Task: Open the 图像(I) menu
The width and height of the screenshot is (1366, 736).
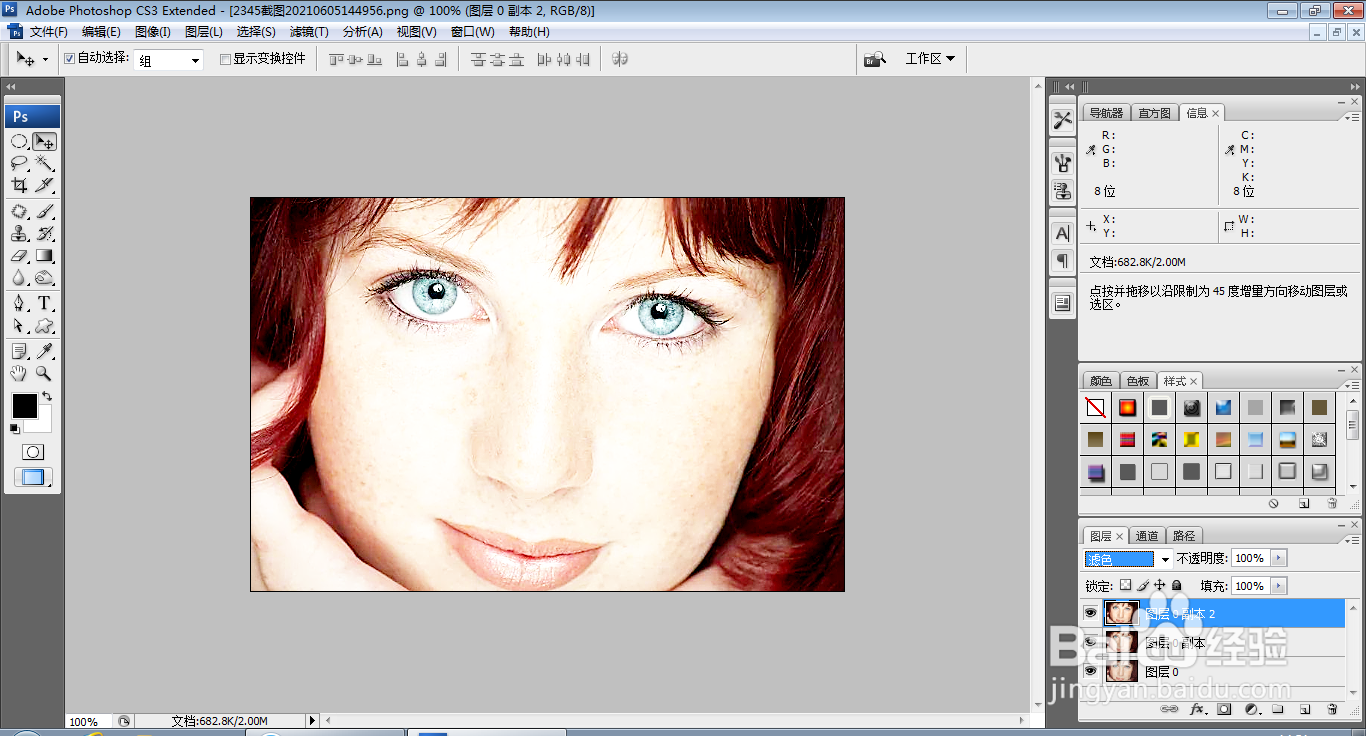Action: point(153,32)
